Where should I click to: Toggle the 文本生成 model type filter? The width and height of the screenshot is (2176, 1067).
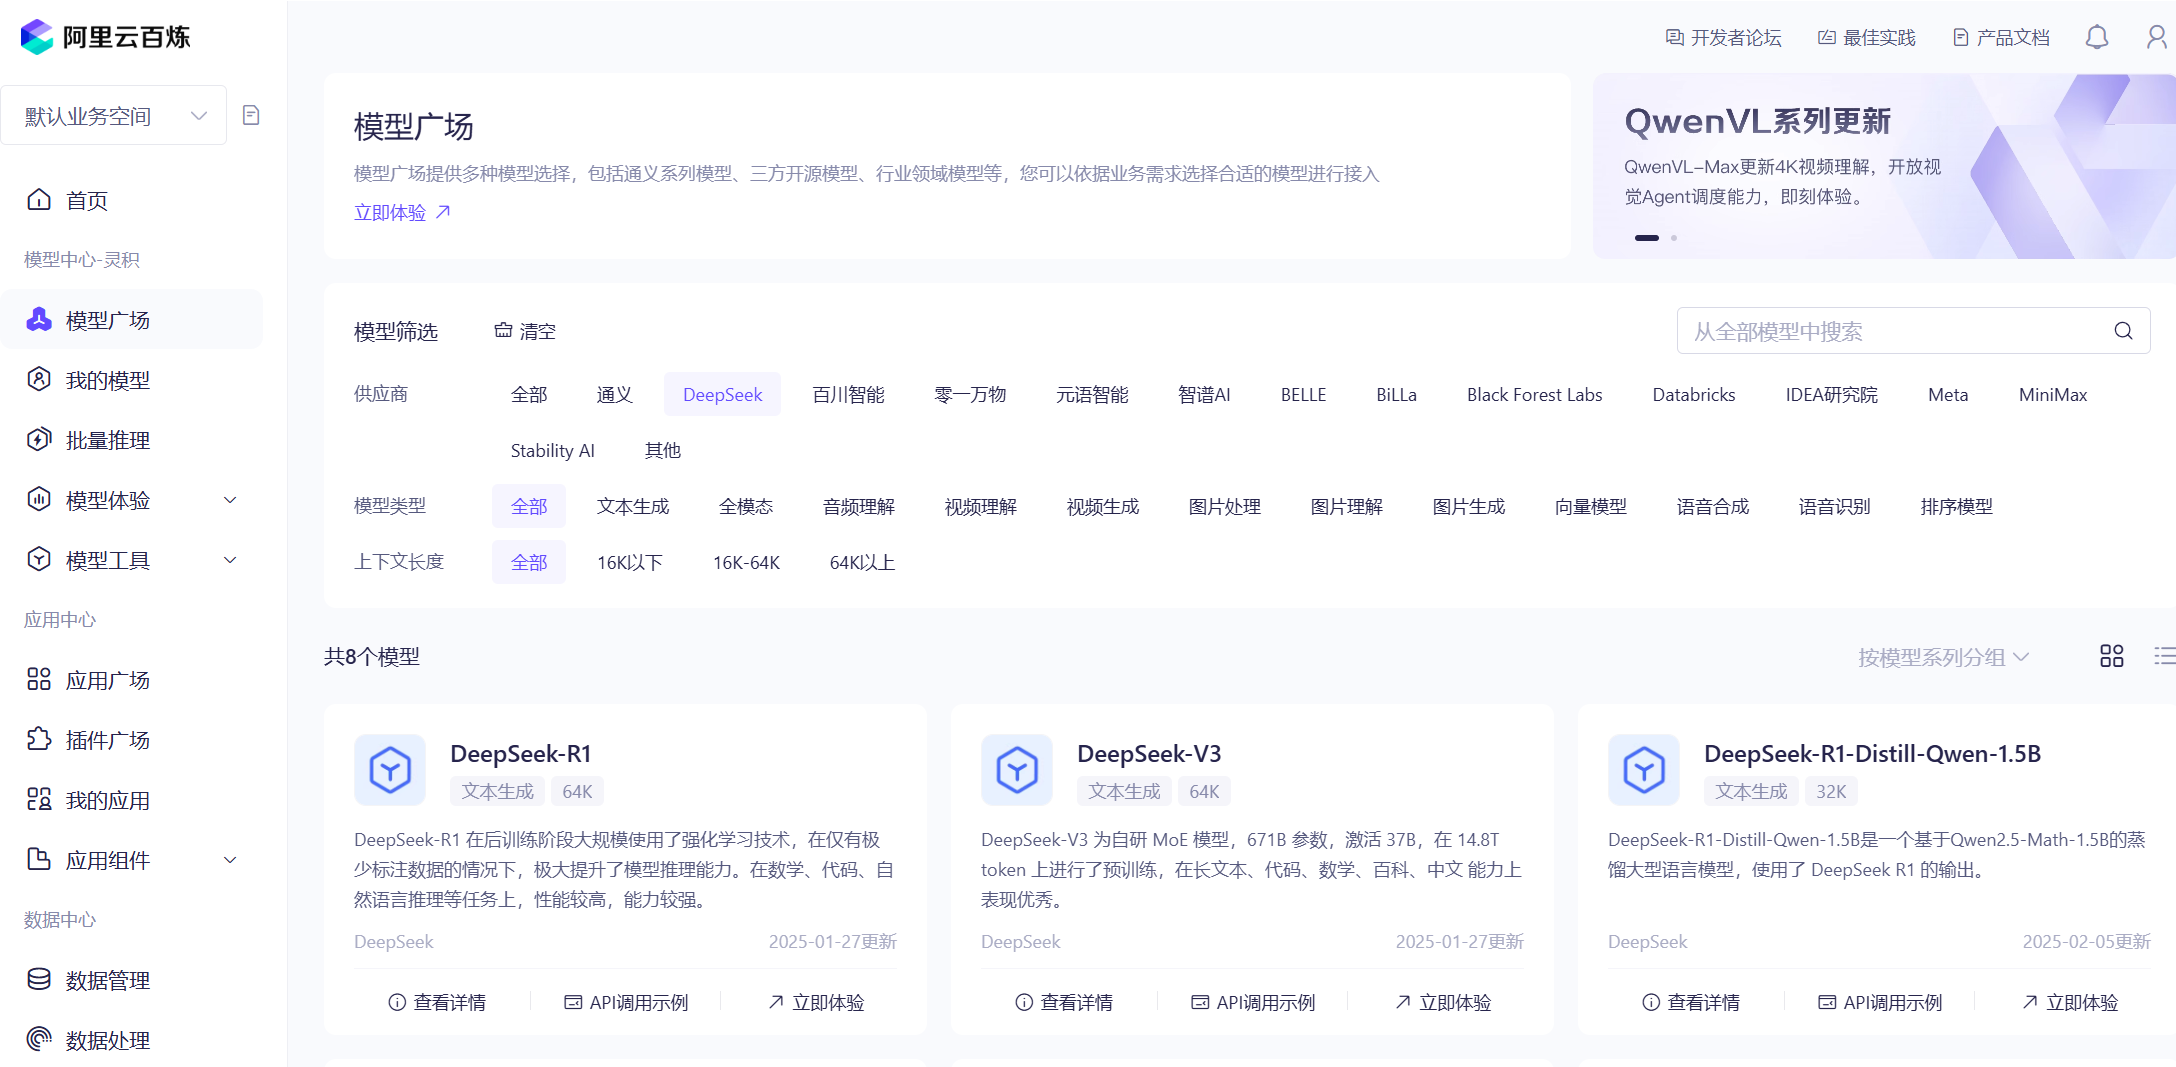632,506
